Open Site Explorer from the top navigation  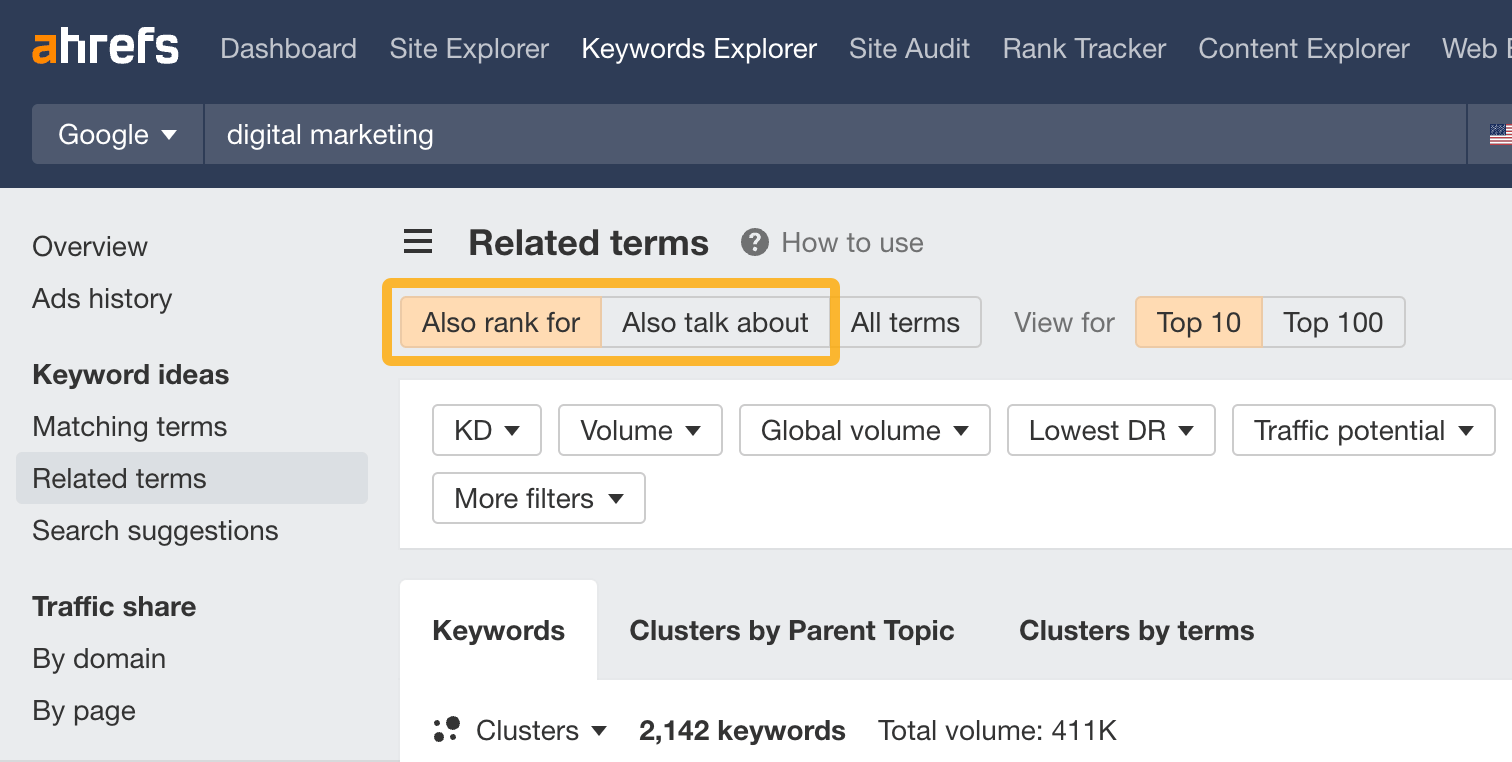[x=469, y=48]
